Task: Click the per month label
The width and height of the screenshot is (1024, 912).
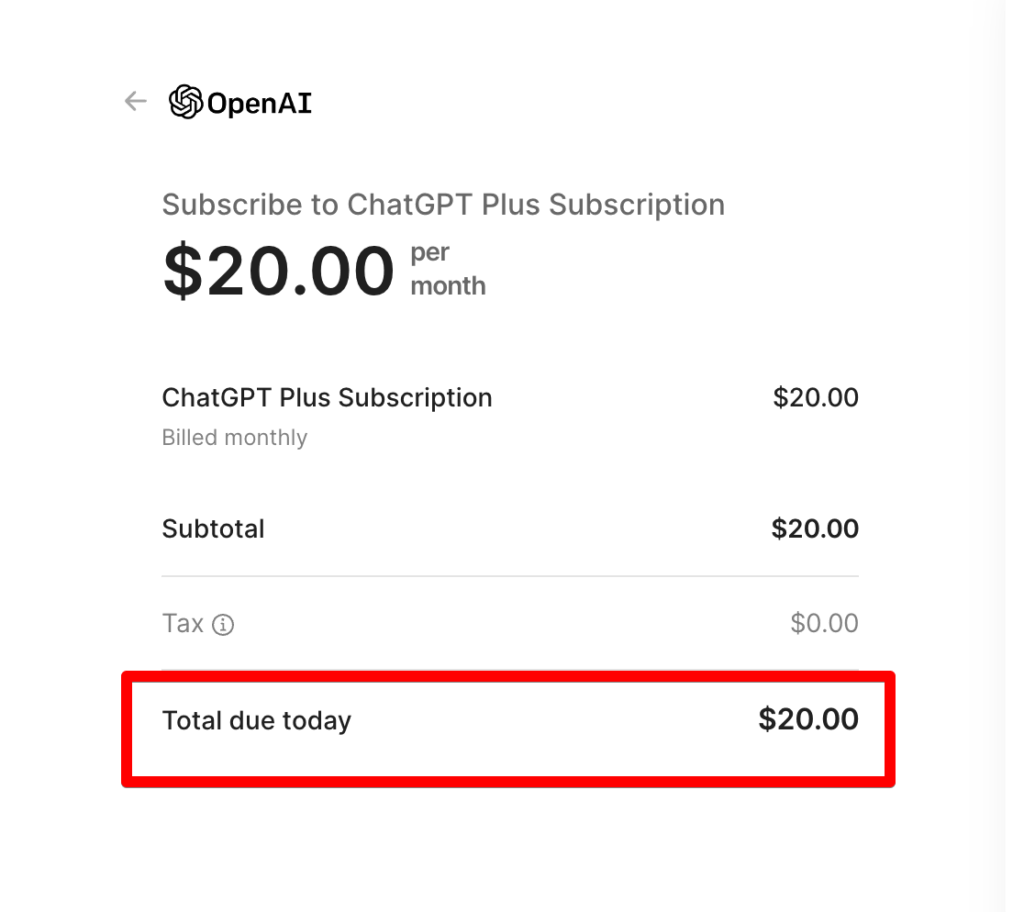Action: tap(447, 269)
